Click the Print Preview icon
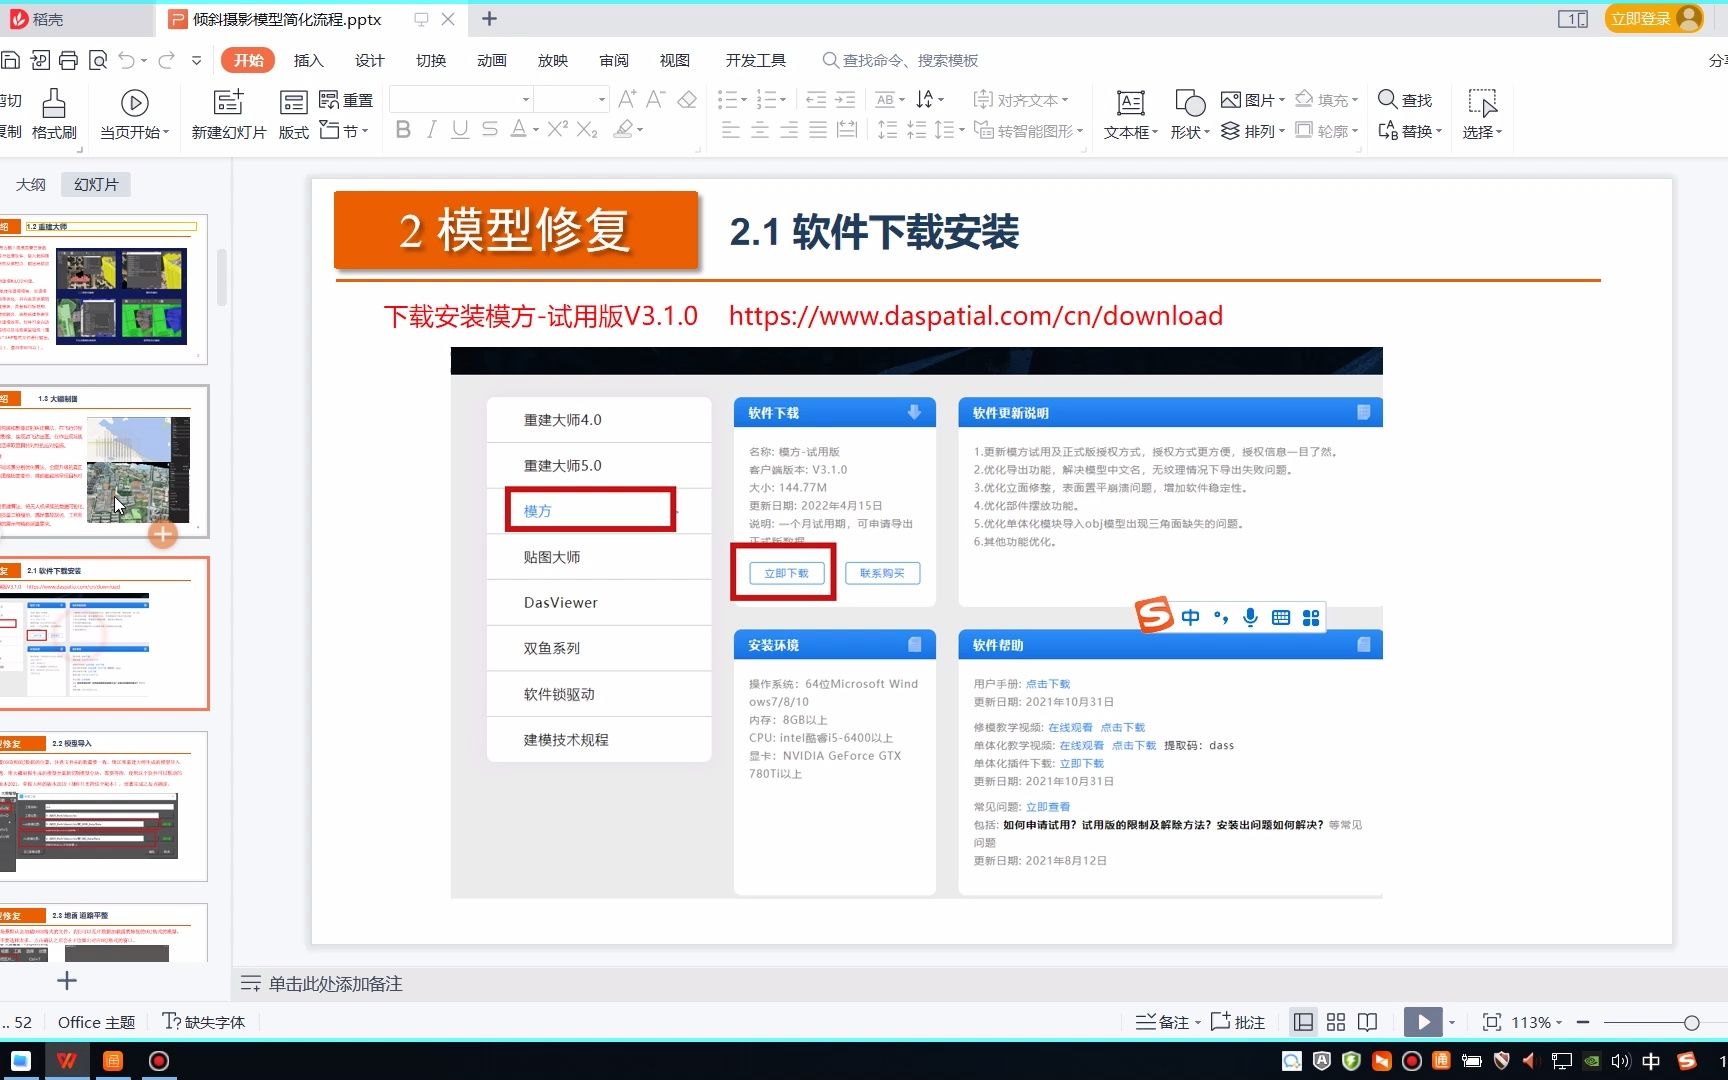1728x1080 pixels. (x=98, y=60)
